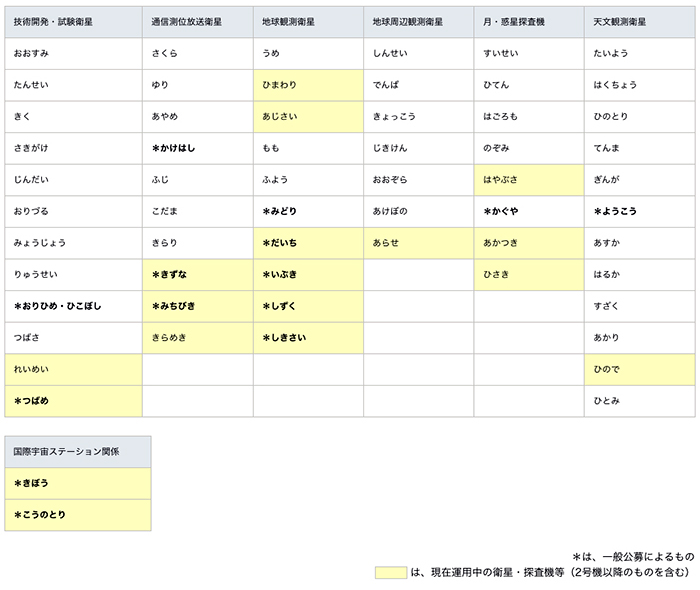Screen dimensions: 700x590
Task: Select the 月・惑星探査機 column header
Action: 529,22
